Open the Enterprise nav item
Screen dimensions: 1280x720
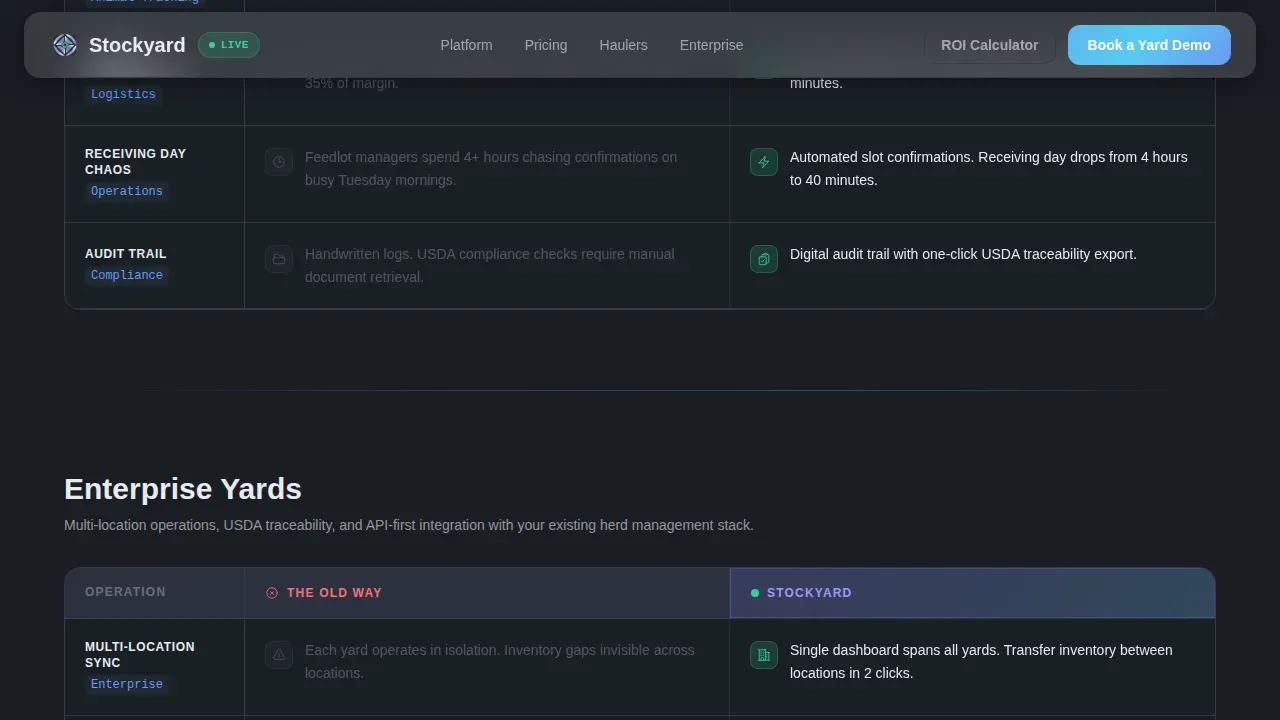coord(711,45)
